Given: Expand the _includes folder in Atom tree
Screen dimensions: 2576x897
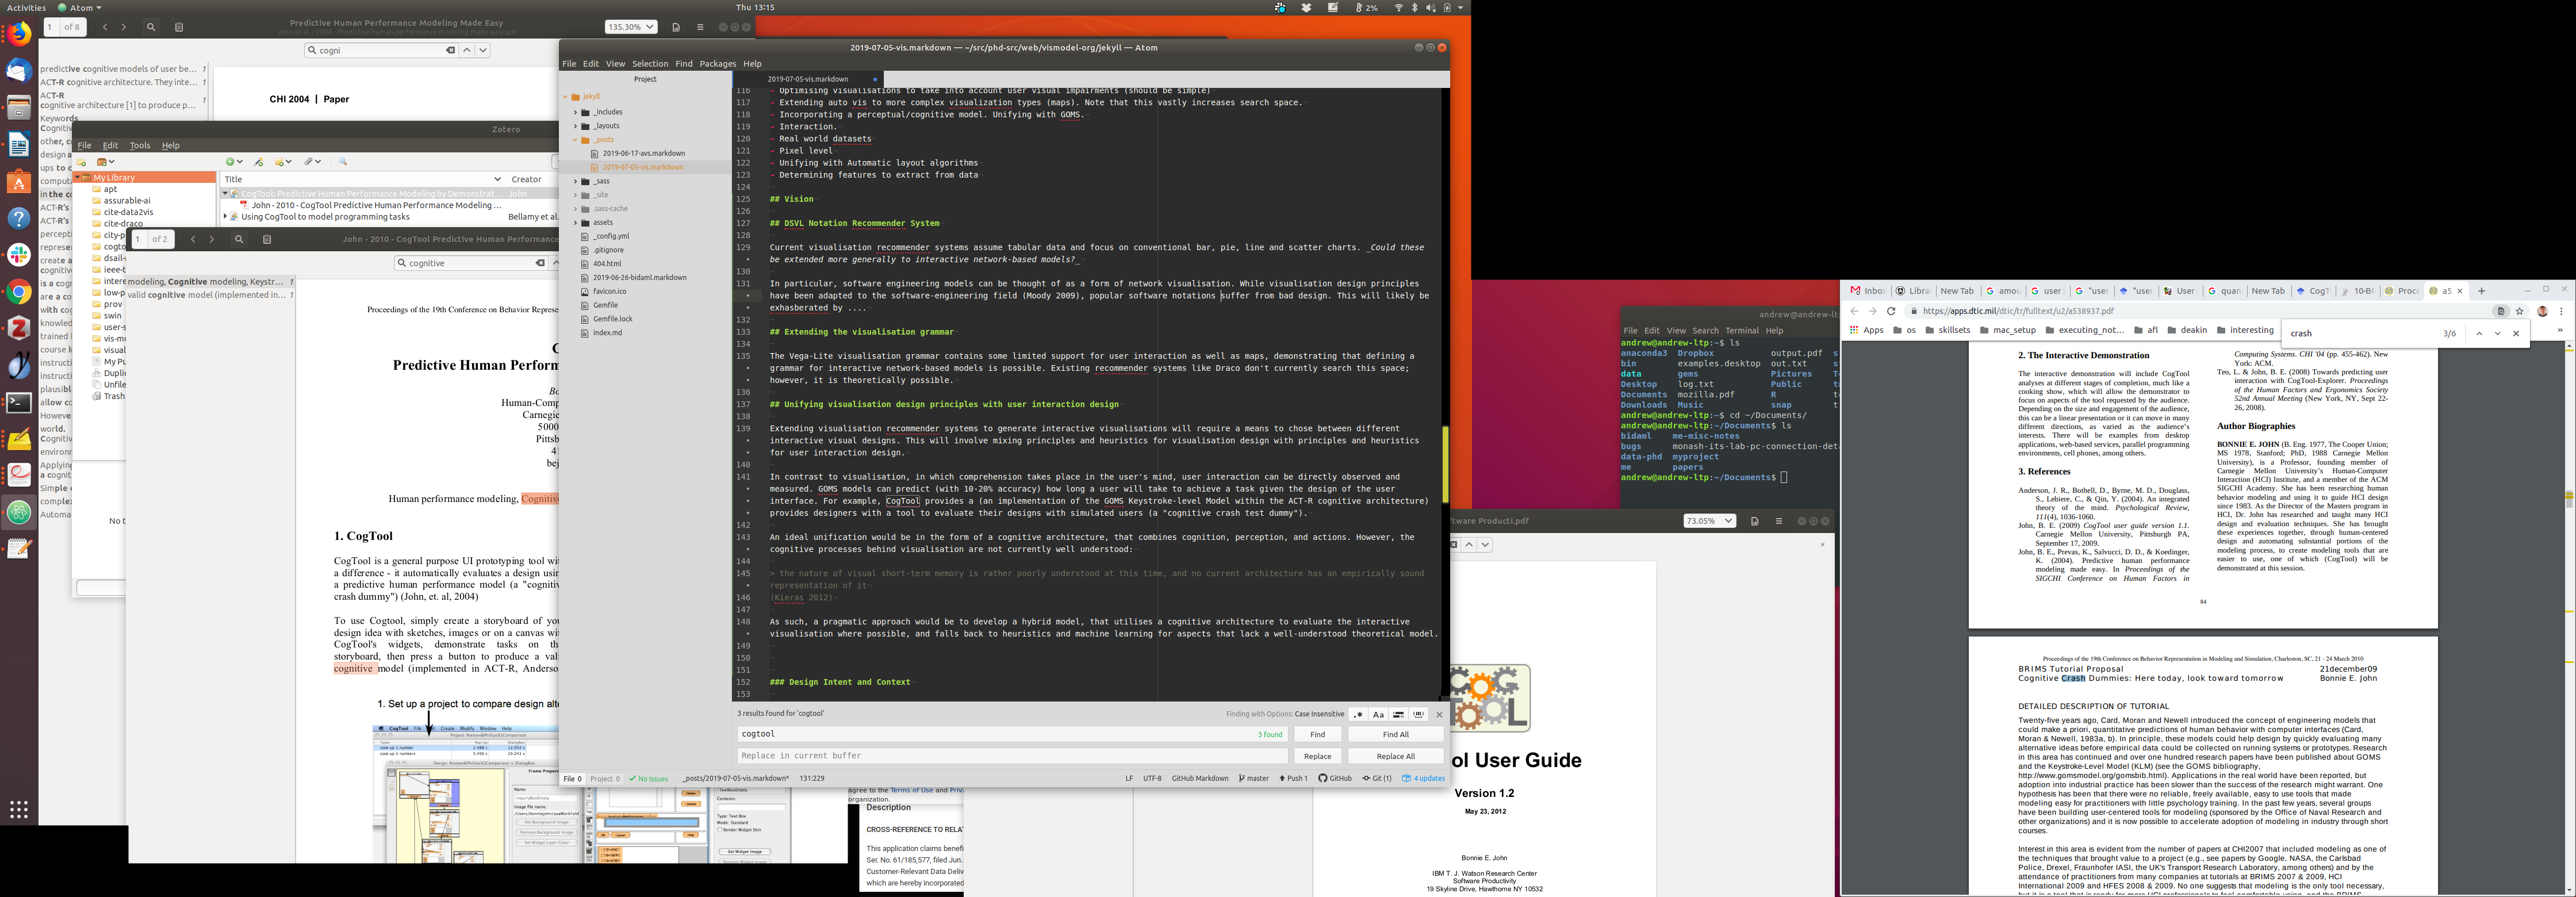Looking at the screenshot, I should (x=575, y=112).
